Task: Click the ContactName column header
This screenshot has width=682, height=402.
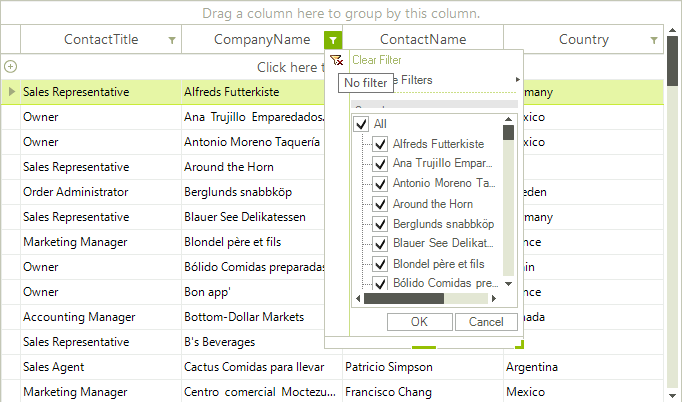Action: pyautogui.click(x=423, y=40)
